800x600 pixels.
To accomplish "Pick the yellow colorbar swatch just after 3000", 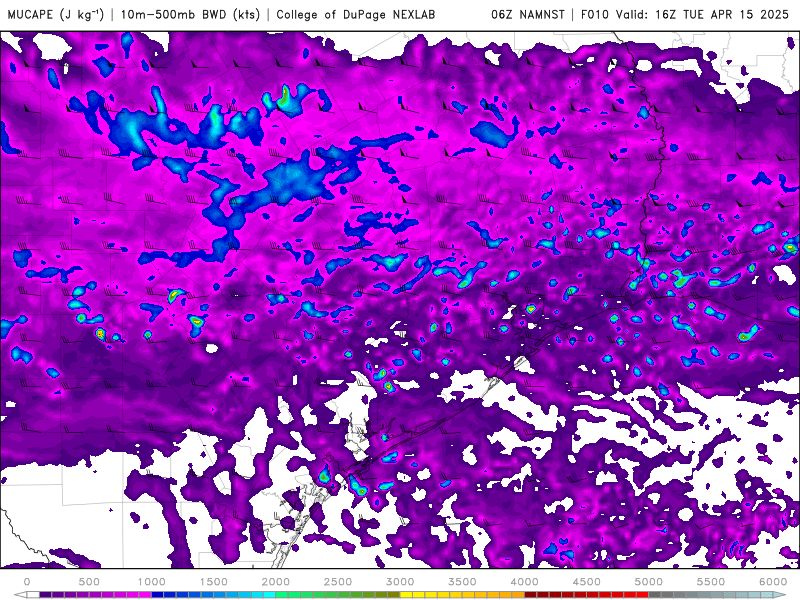I will (407, 595).
